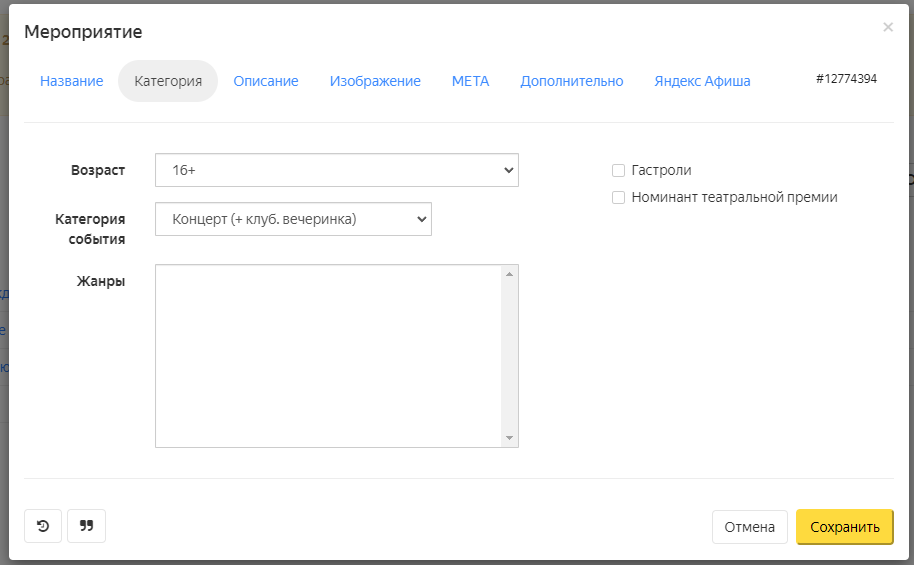Viewport: 914px width, 565px height.
Task: Open the Возраст dropdown showing 16+
Action: [x=337, y=170]
